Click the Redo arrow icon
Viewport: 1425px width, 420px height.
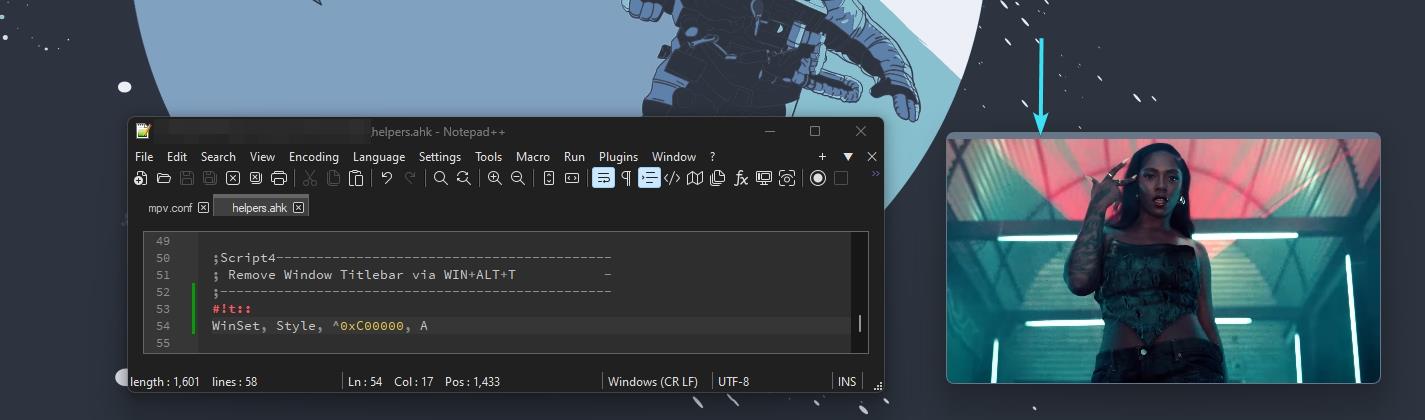(410, 178)
